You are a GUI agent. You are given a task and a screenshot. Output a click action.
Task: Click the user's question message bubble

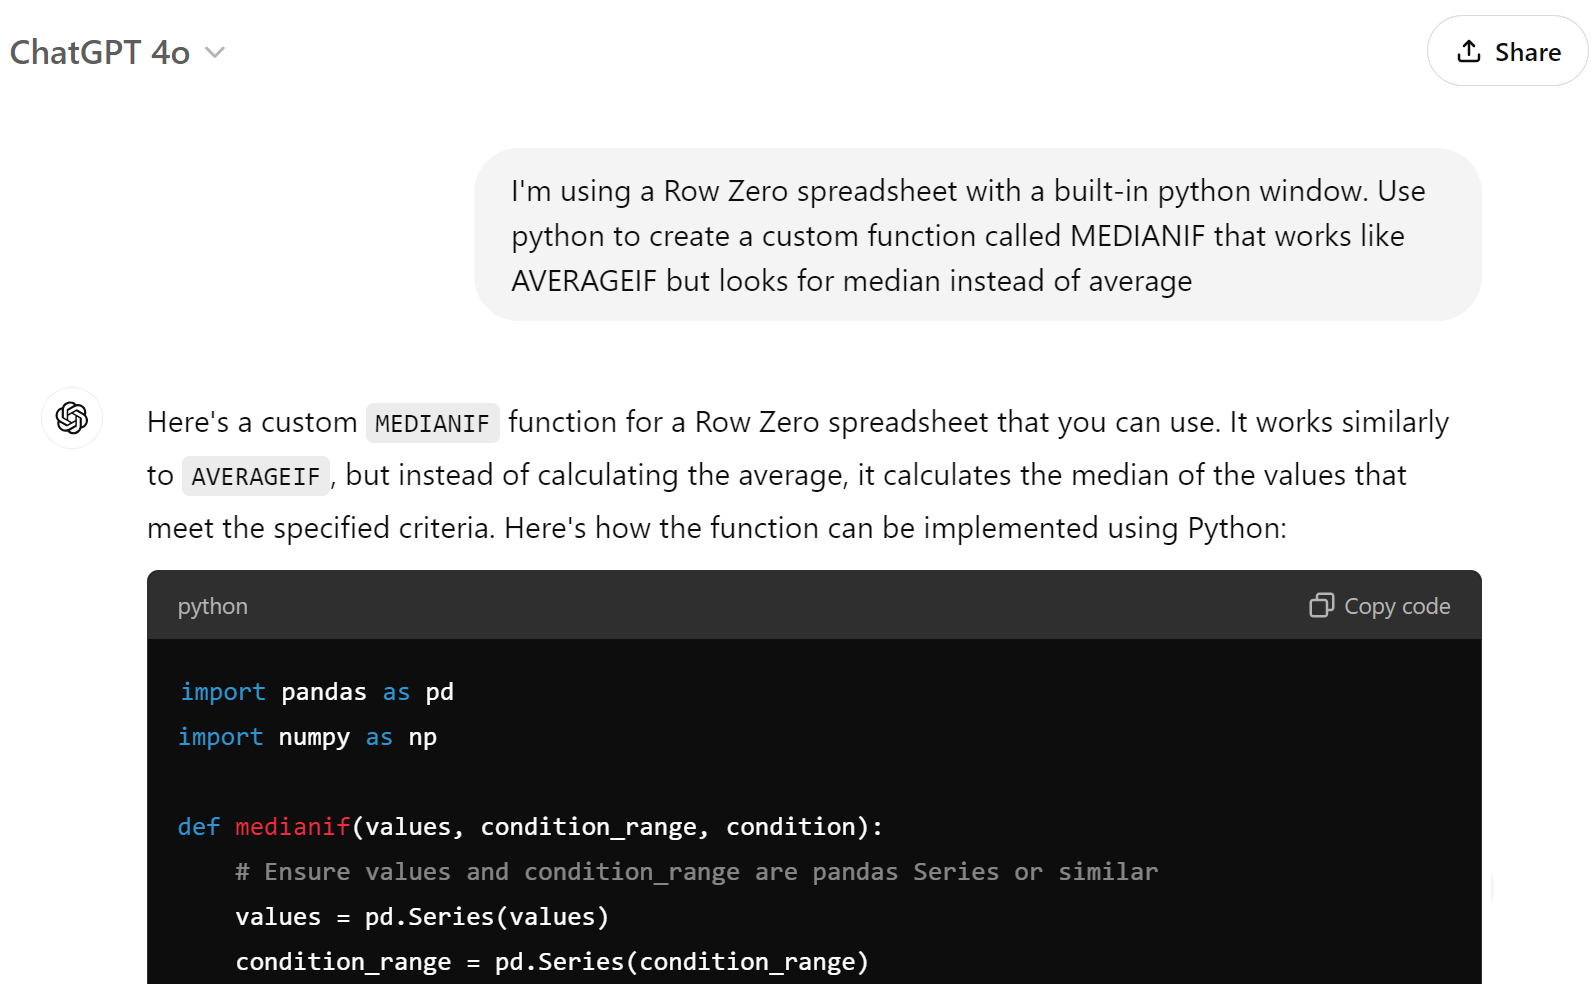(978, 236)
